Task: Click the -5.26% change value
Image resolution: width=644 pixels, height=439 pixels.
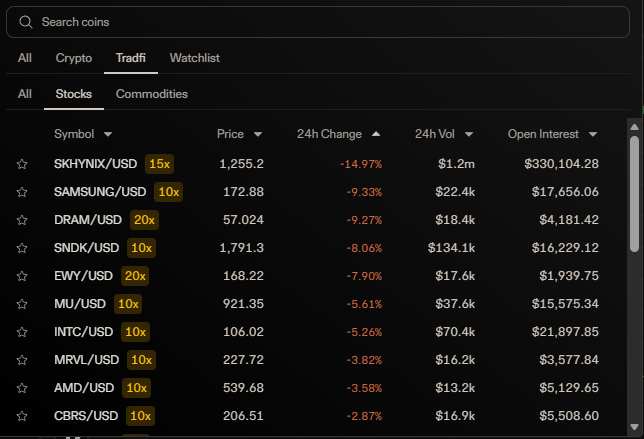Action: [x=364, y=332]
